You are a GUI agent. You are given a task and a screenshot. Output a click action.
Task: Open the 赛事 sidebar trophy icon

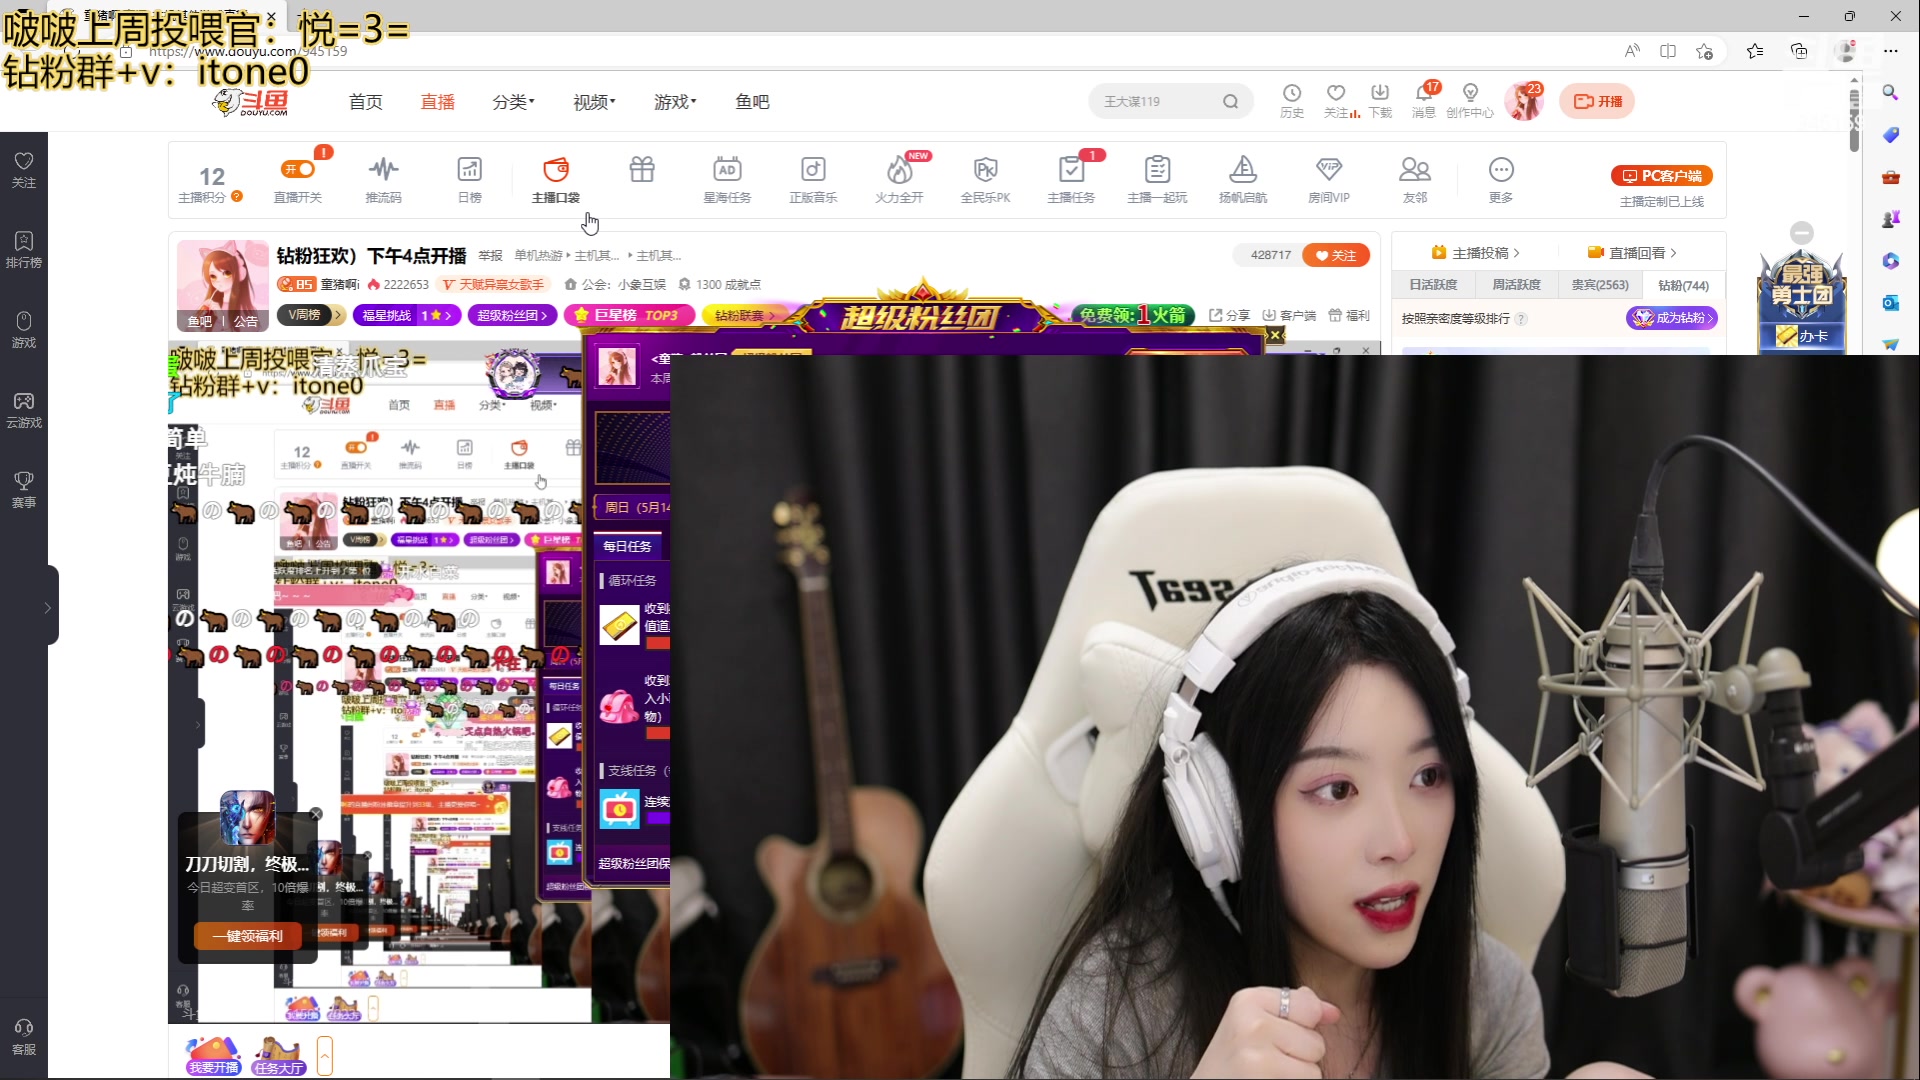24,489
